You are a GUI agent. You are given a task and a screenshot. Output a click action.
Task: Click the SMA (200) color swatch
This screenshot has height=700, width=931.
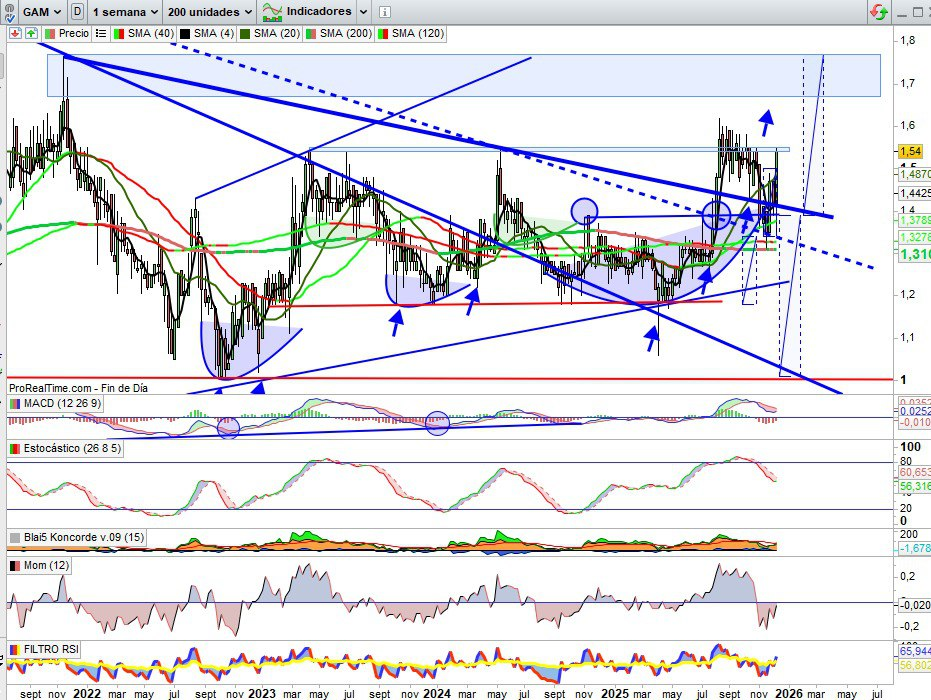311,34
